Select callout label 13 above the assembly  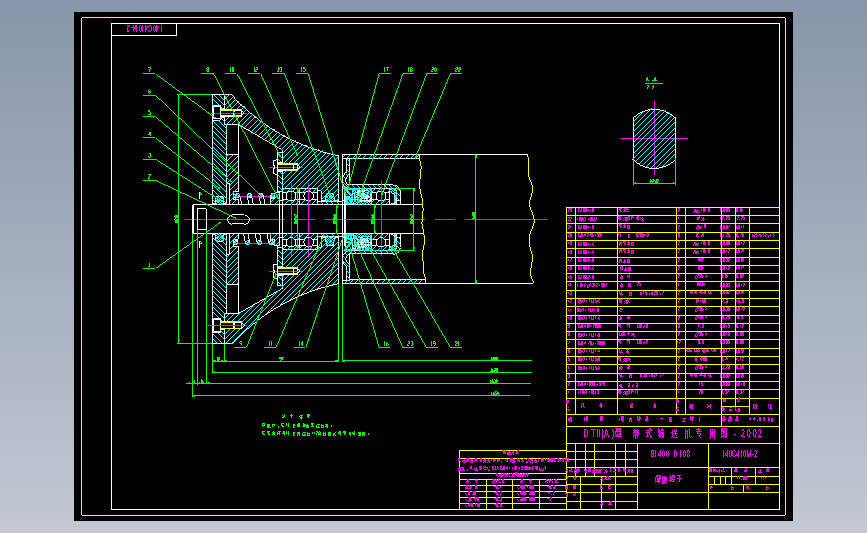click(279, 70)
